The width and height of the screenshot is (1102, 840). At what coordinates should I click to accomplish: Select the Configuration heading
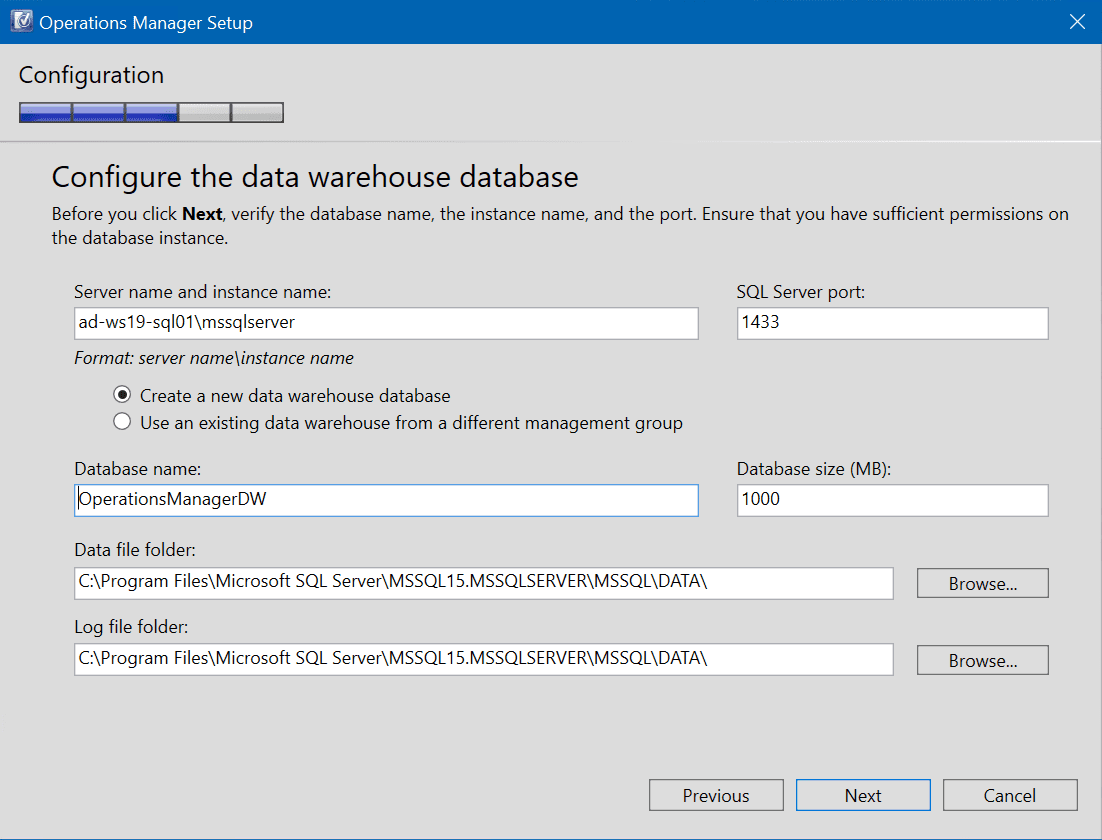click(x=91, y=75)
